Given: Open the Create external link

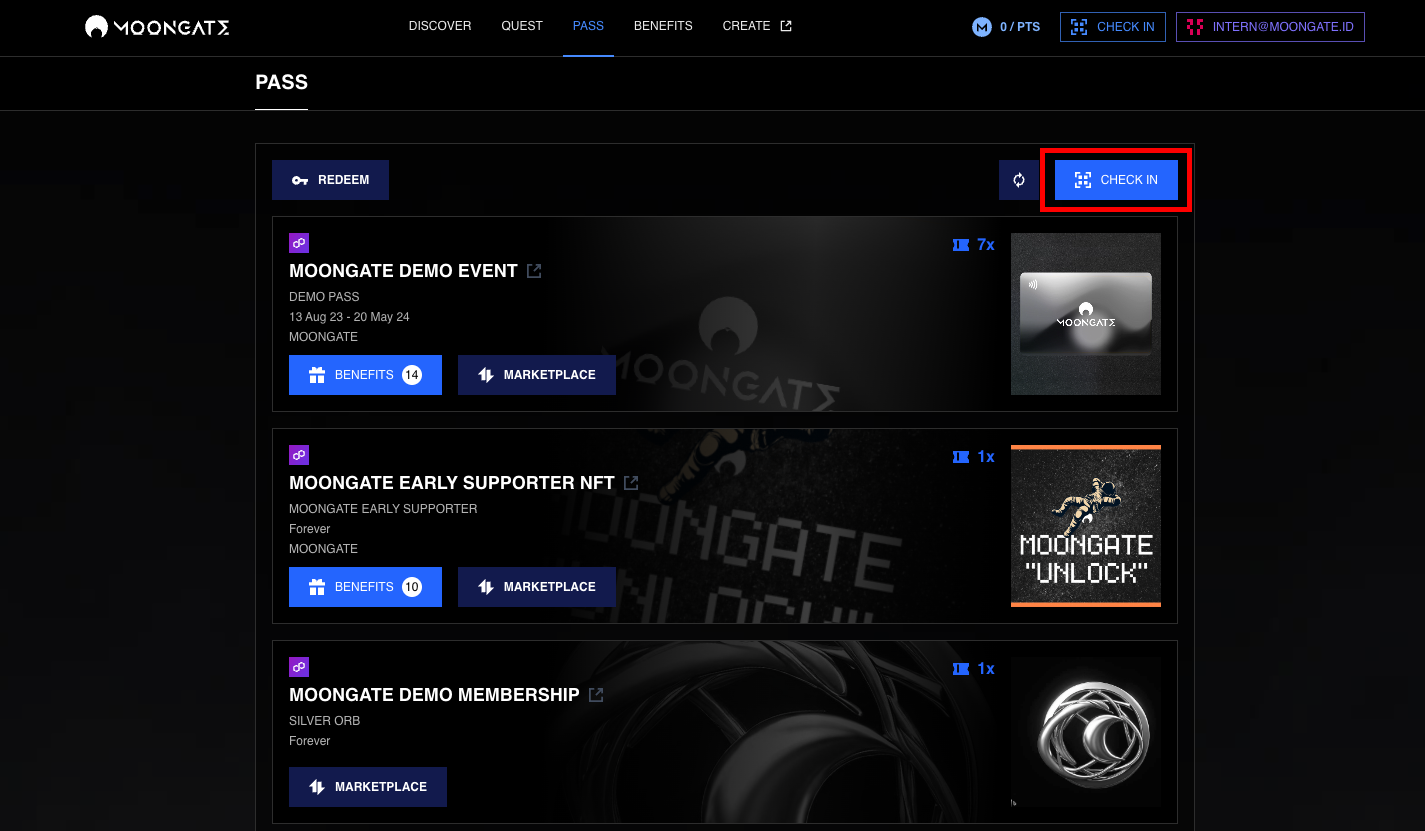Looking at the screenshot, I should [757, 26].
